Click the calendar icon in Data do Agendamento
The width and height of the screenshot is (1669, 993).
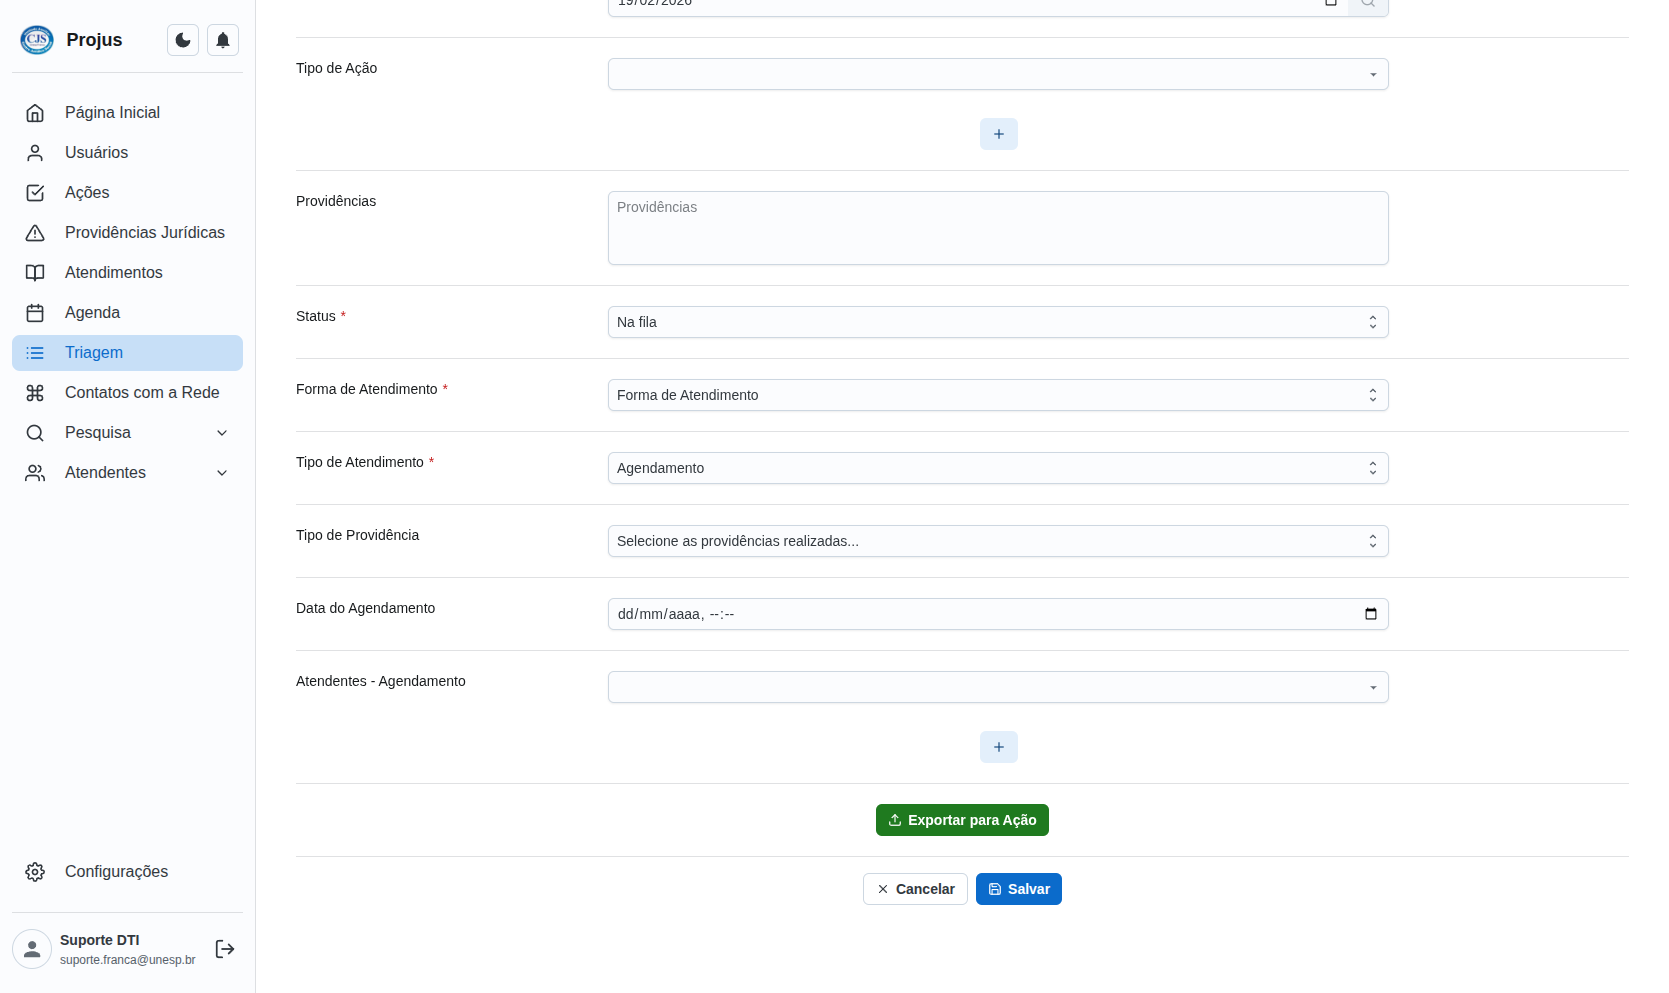click(x=1370, y=614)
